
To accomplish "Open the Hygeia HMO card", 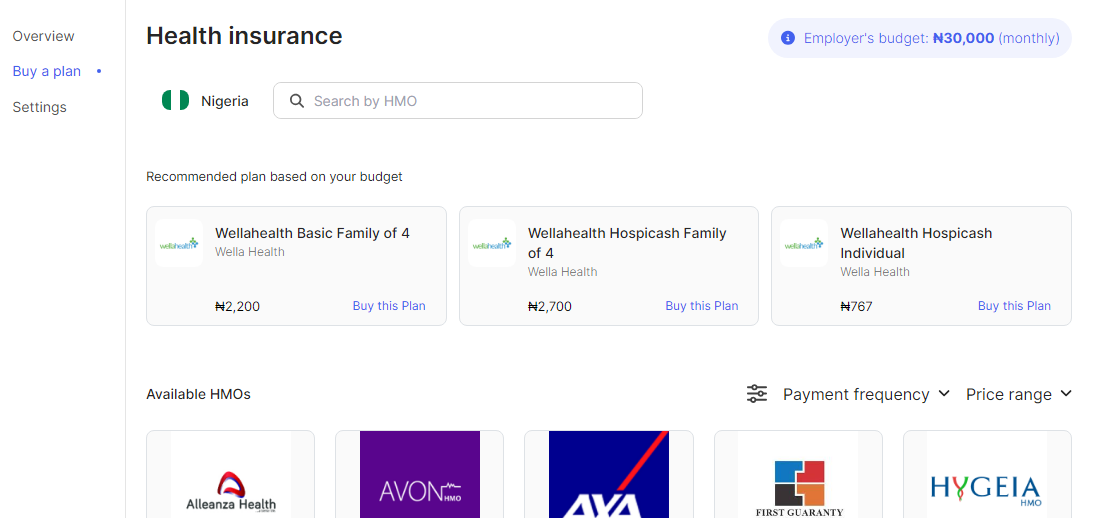I will 987,475.
